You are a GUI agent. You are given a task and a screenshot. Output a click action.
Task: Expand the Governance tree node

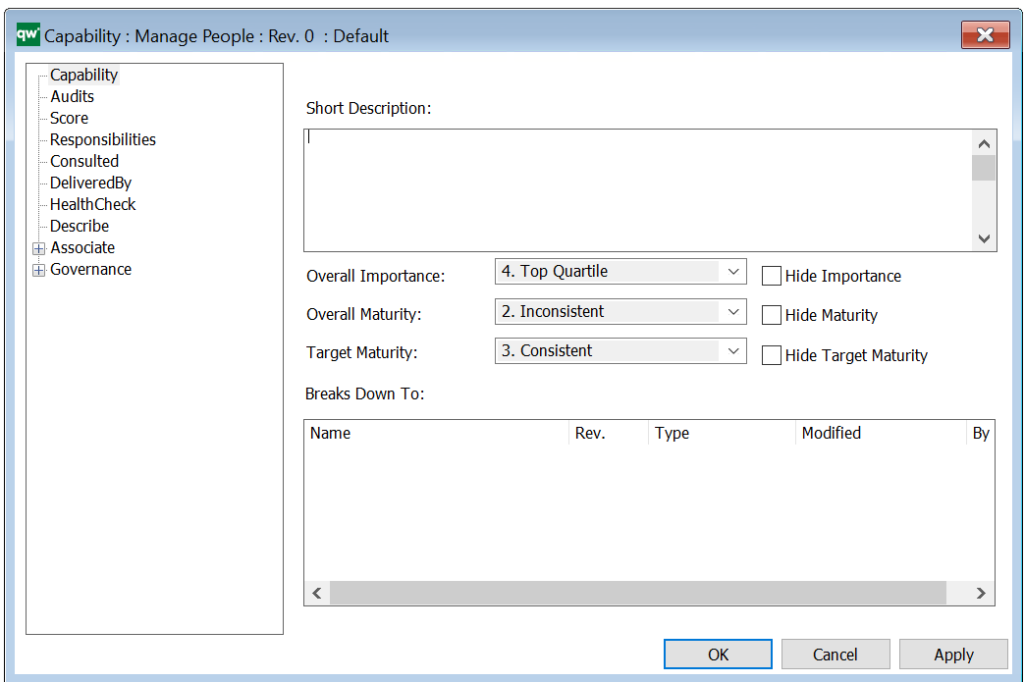(x=39, y=270)
